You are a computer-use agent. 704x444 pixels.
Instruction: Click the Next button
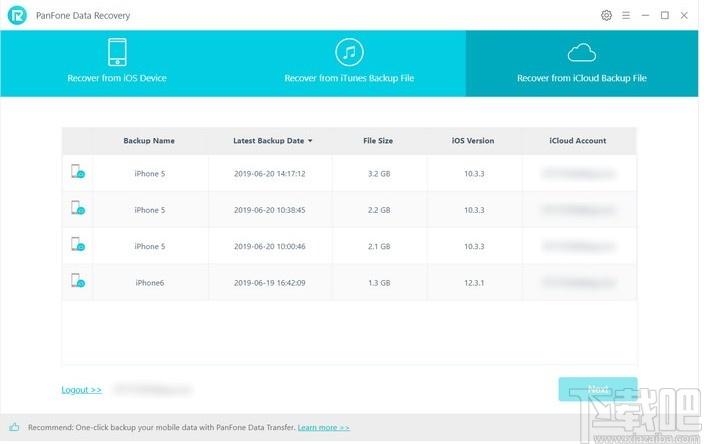(x=598, y=389)
